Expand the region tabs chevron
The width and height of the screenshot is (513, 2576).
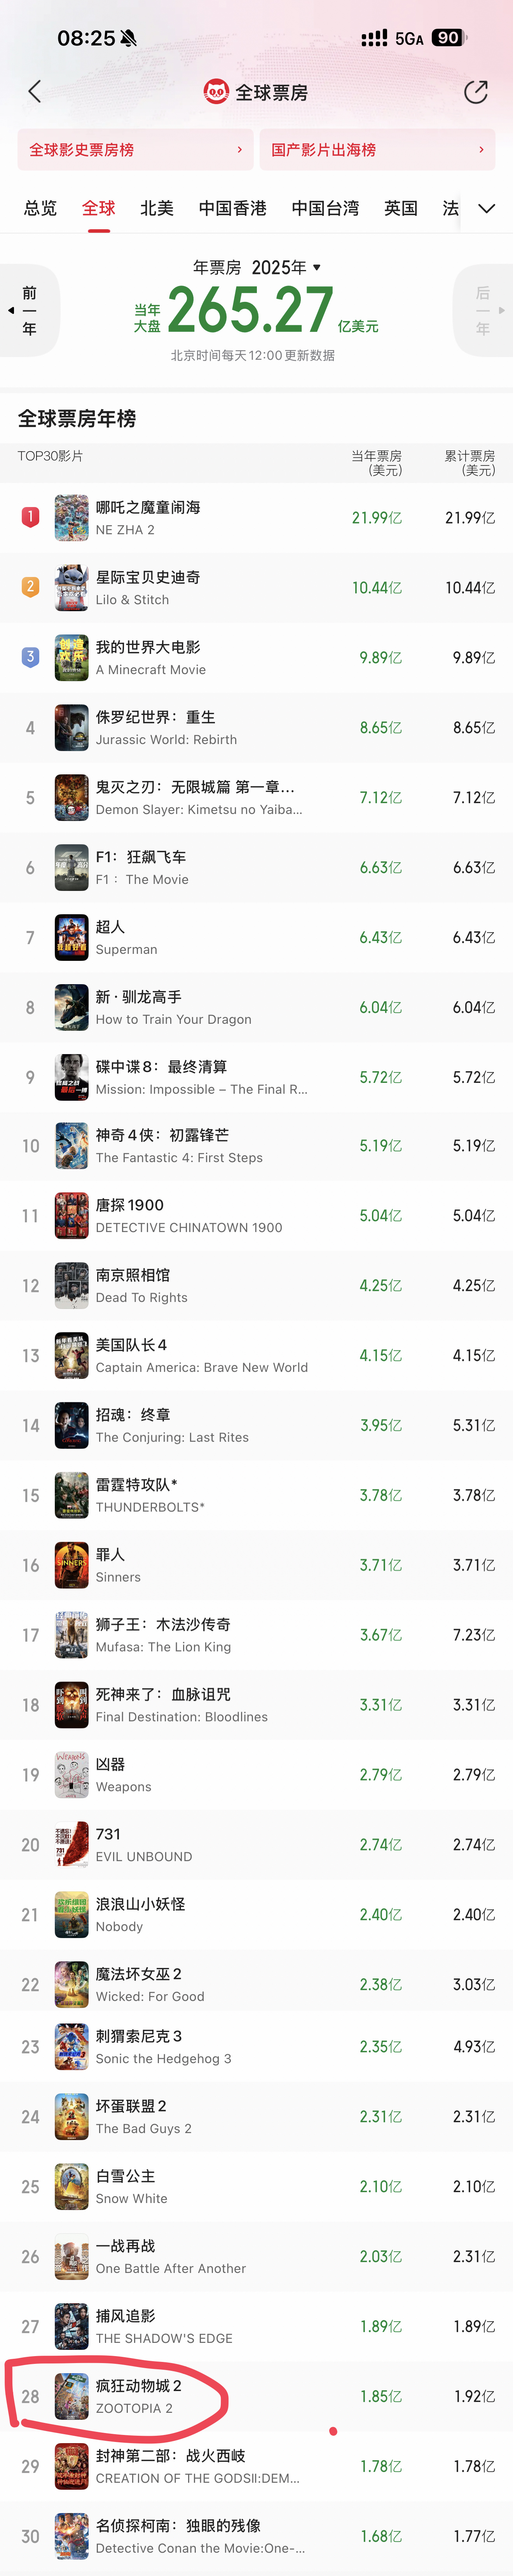(x=486, y=208)
